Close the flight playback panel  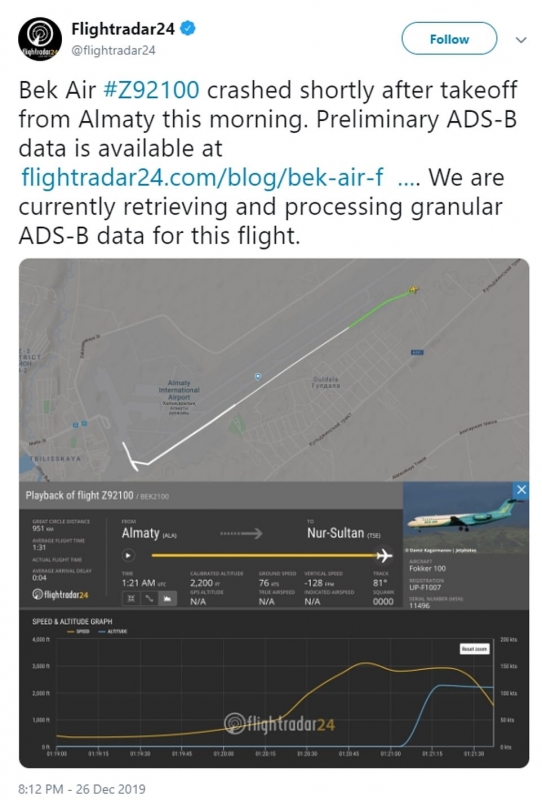pos(521,490)
